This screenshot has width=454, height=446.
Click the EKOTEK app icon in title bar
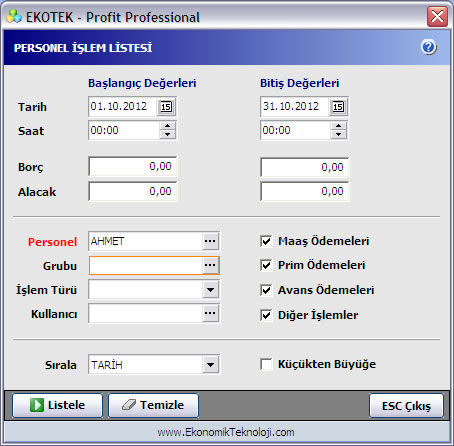pyautogui.click(x=14, y=16)
